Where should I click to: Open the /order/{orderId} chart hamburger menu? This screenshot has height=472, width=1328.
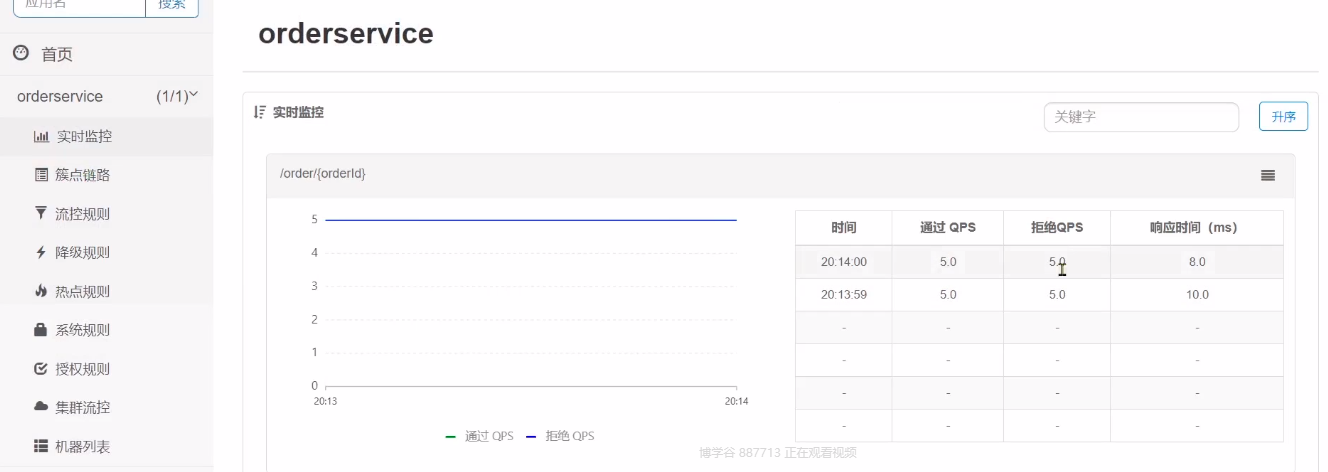[x=1268, y=175]
